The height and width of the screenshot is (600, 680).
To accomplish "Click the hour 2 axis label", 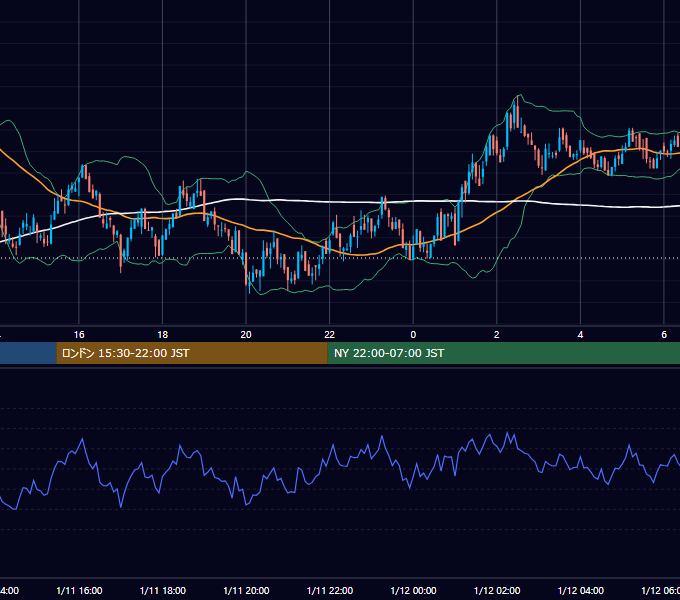I will coord(497,335).
